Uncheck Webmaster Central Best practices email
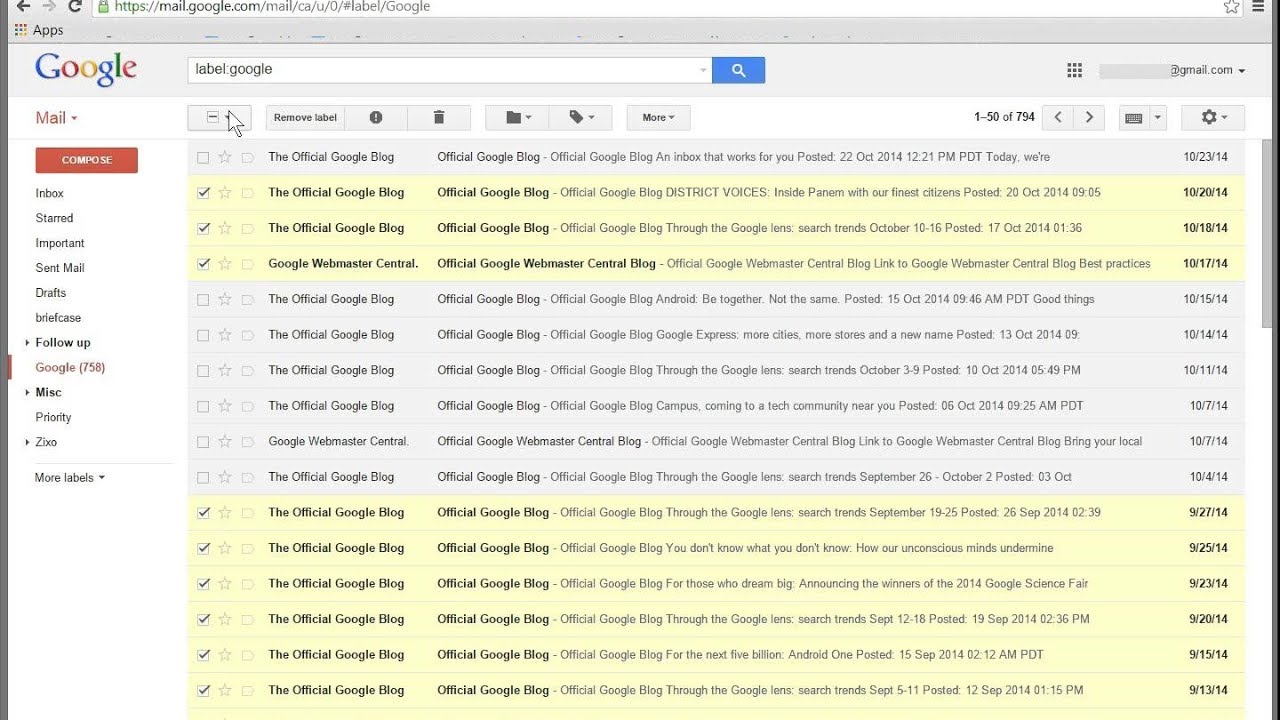 point(203,264)
